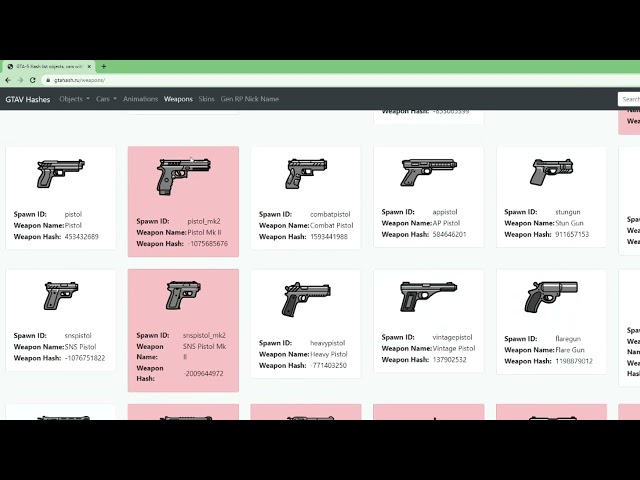This screenshot has width=640, height=480.
Task: Select spawn ID heavypistol
Action: point(328,343)
